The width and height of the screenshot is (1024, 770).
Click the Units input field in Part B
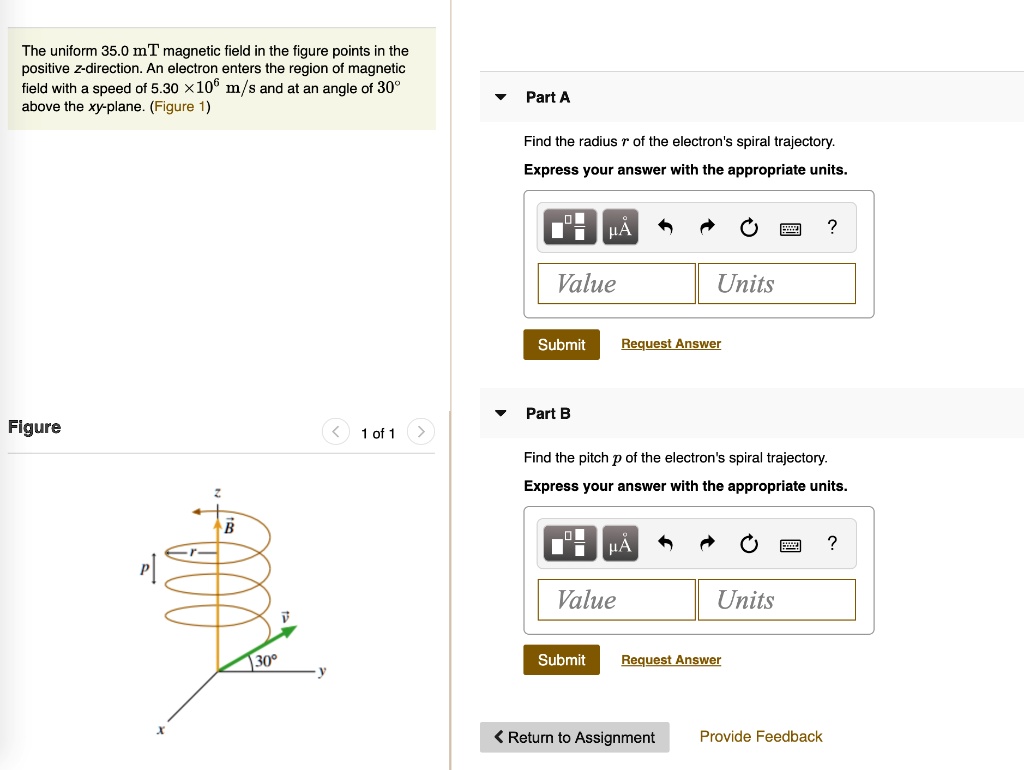pos(777,599)
